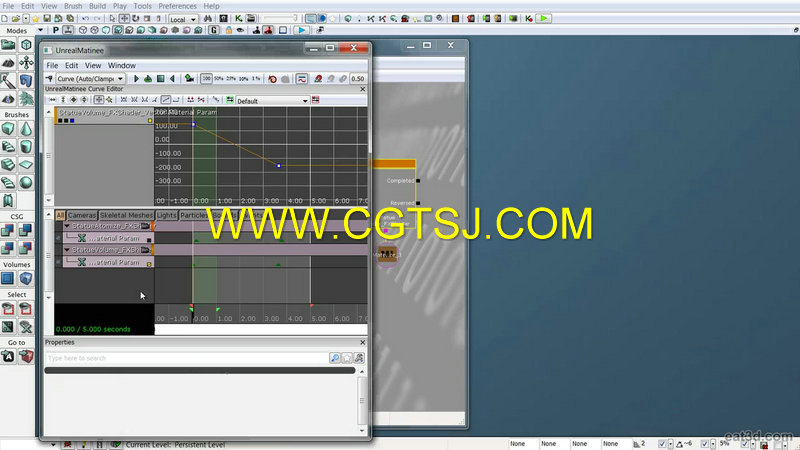
Task: Click the loop playback icon in Matinee
Action: tap(148, 79)
